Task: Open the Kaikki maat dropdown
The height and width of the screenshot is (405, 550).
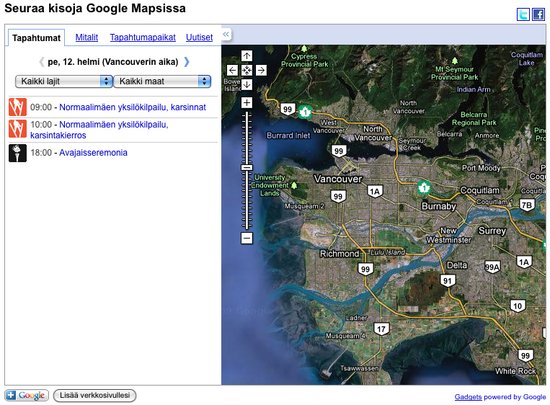Action: [x=162, y=81]
